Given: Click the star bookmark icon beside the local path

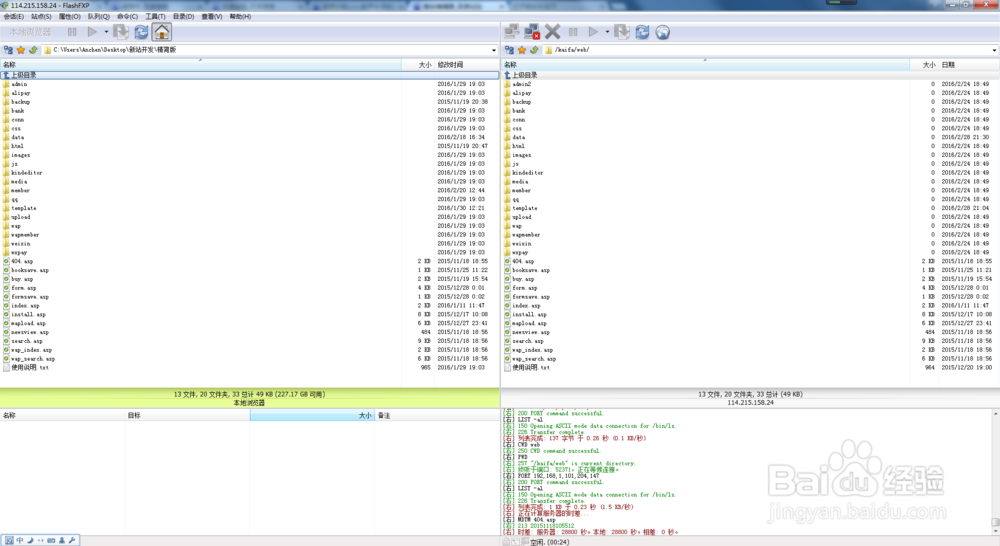Looking at the screenshot, I should click(x=20, y=50).
